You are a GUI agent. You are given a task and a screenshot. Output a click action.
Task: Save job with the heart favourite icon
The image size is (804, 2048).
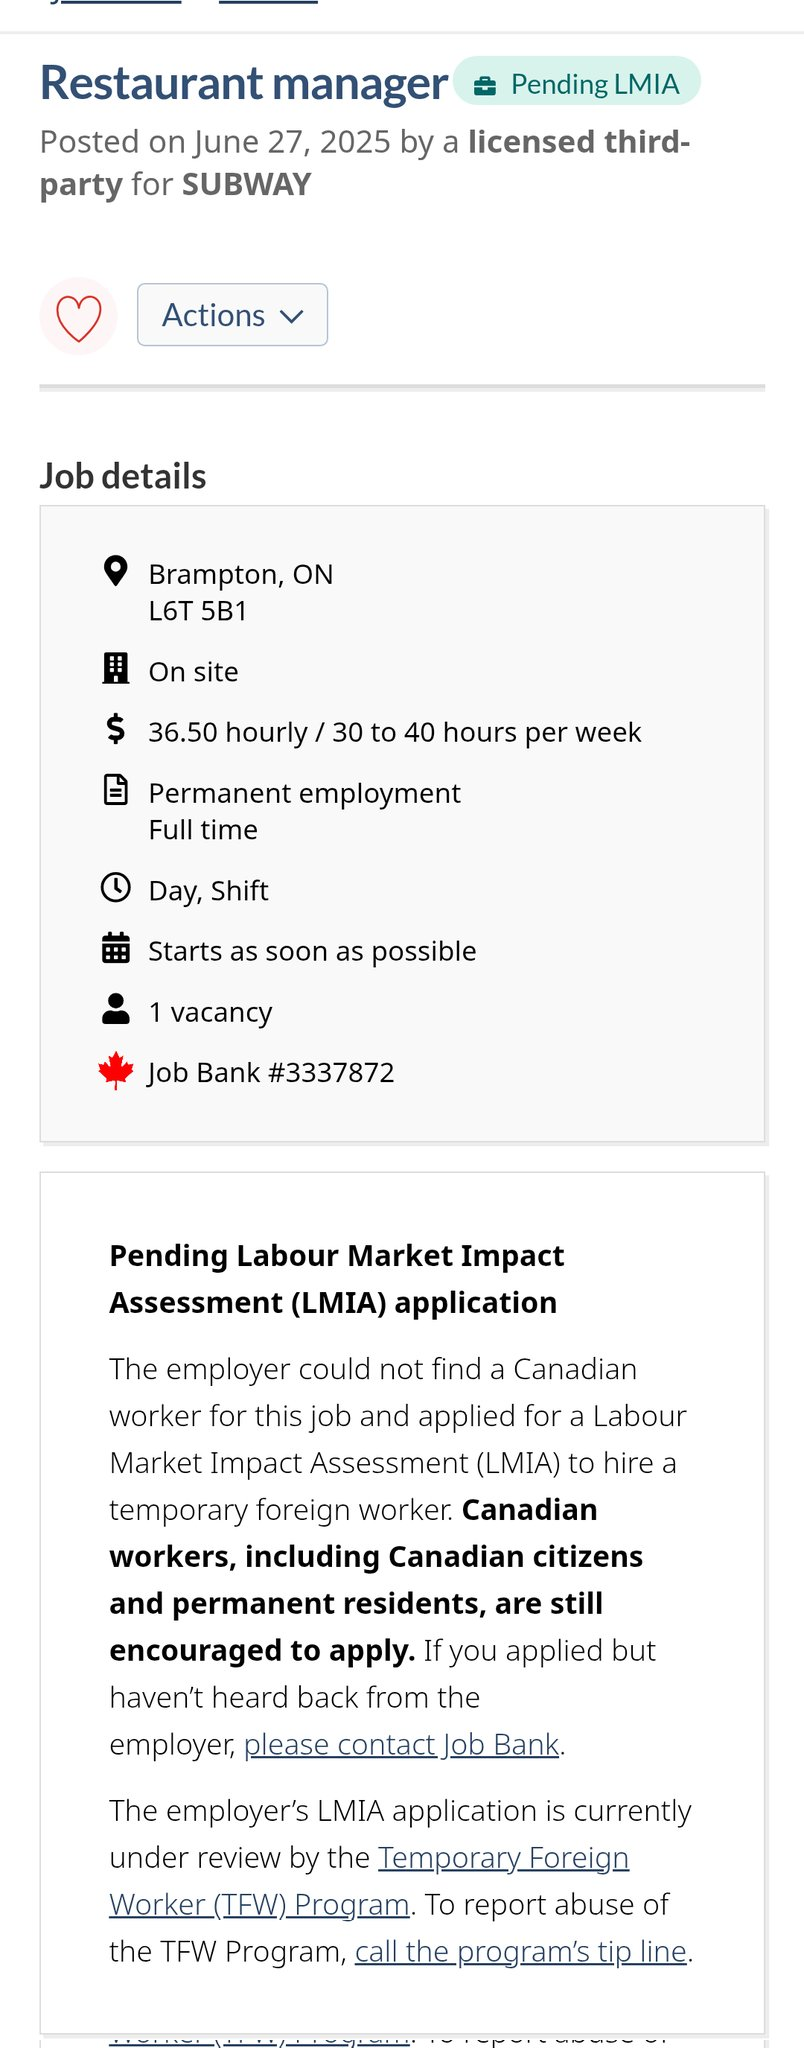point(78,316)
